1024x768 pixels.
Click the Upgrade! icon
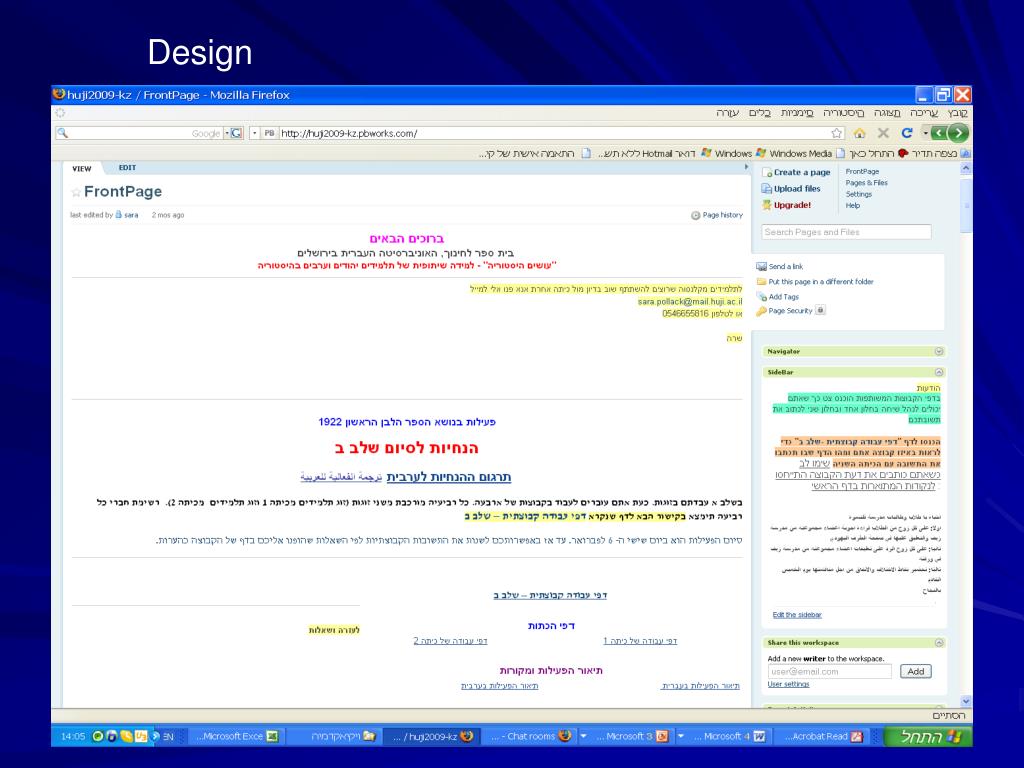pos(767,205)
